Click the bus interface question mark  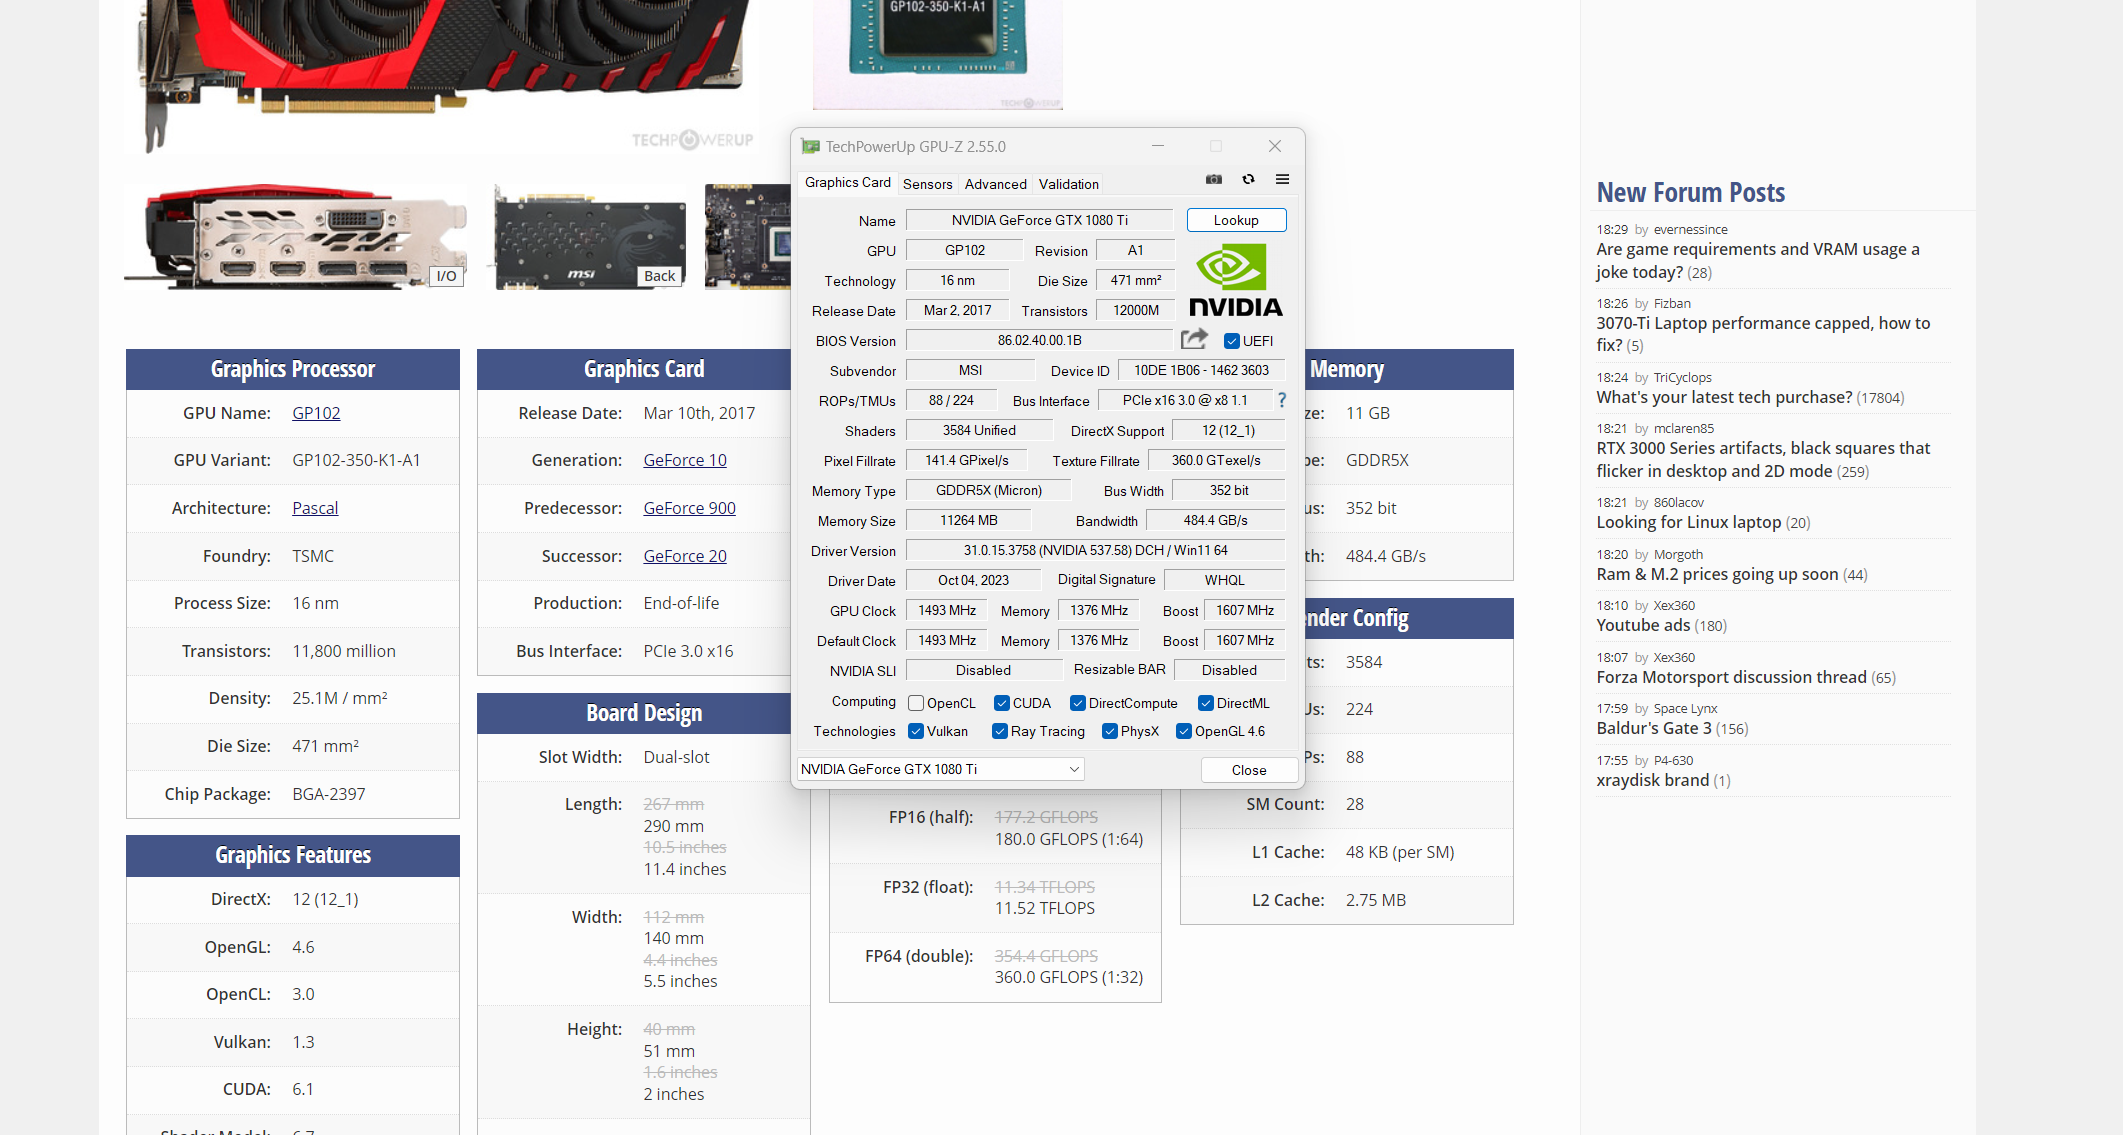(1281, 400)
